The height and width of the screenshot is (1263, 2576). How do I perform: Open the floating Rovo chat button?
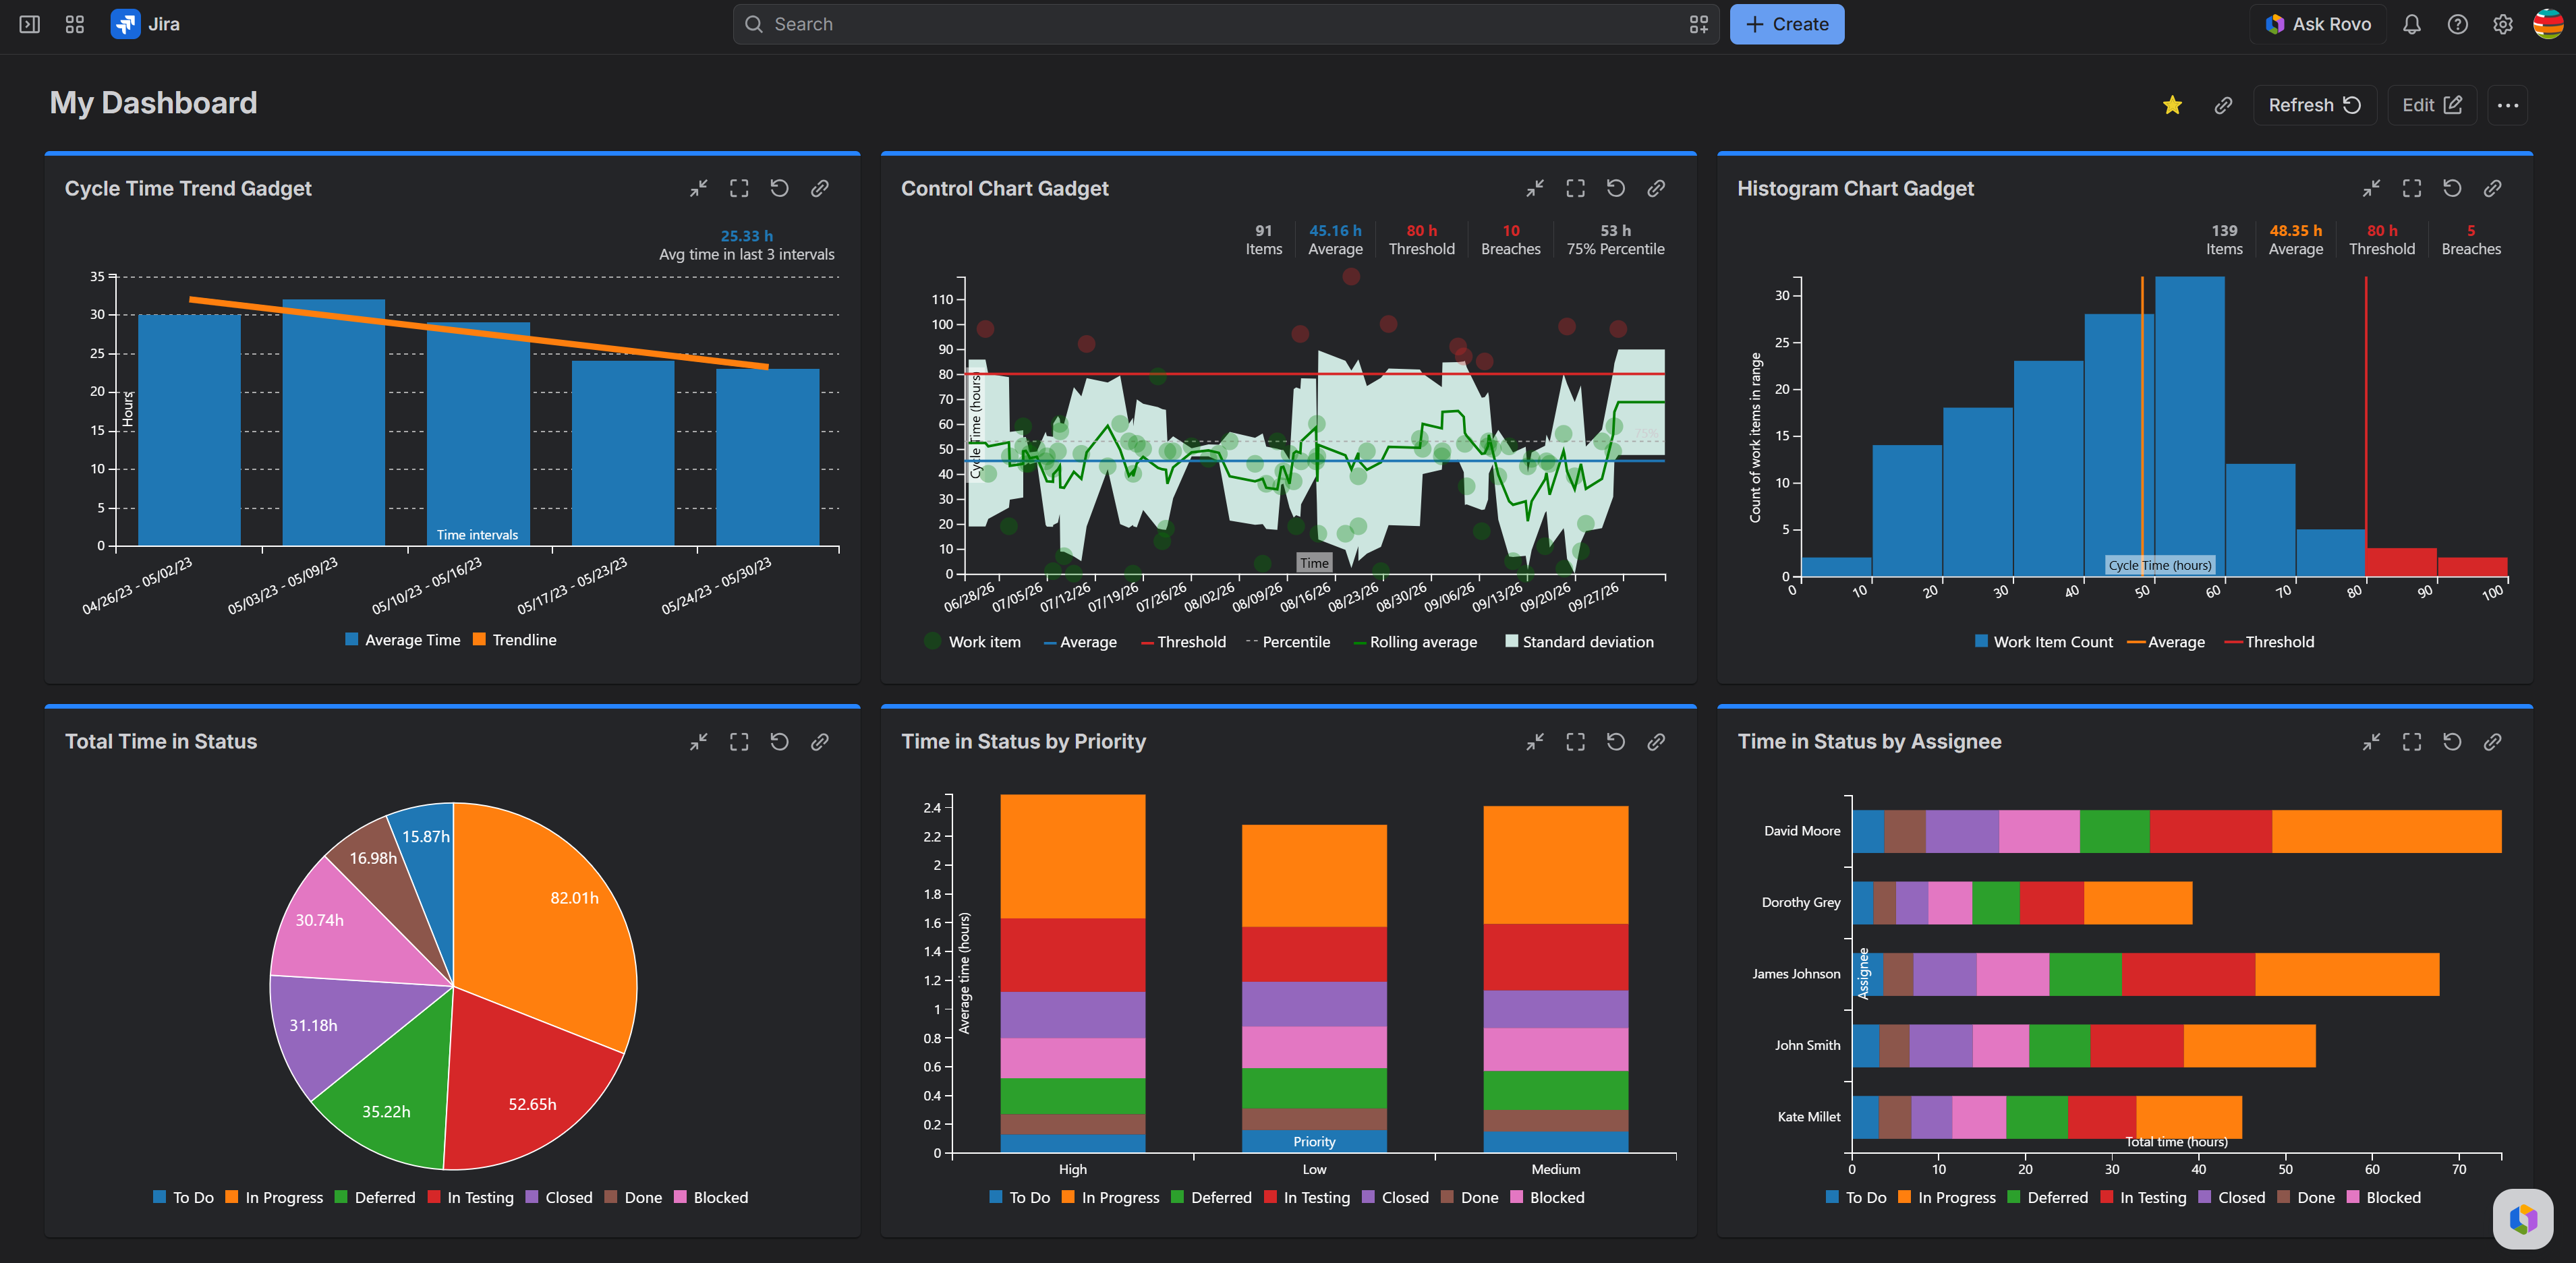(x=2522, y=1218)
